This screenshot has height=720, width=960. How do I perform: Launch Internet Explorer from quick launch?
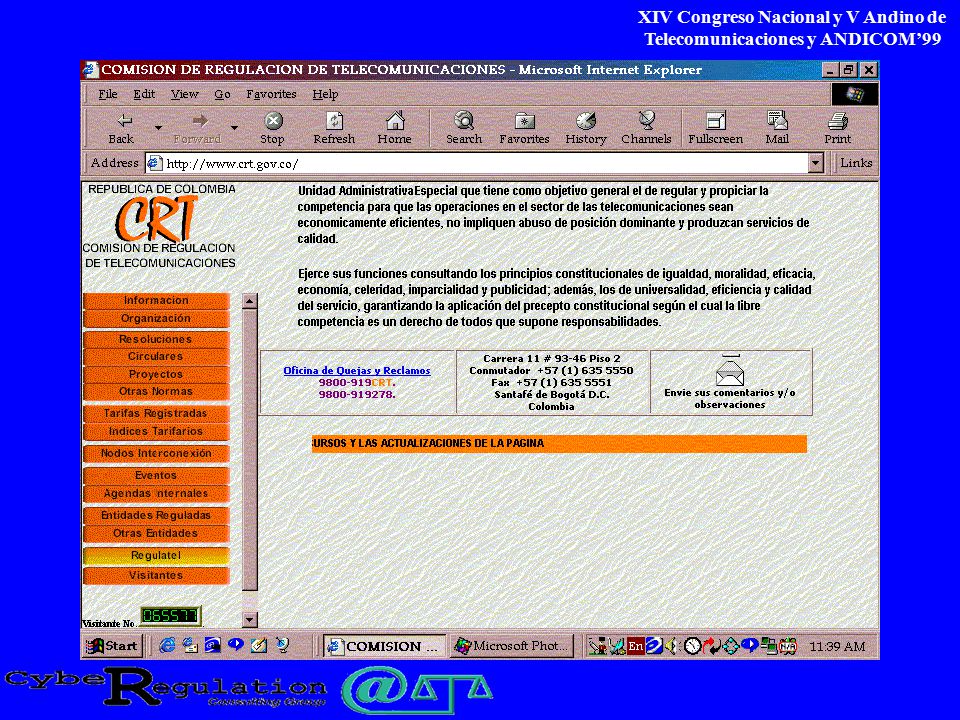(x=167, y=645)
